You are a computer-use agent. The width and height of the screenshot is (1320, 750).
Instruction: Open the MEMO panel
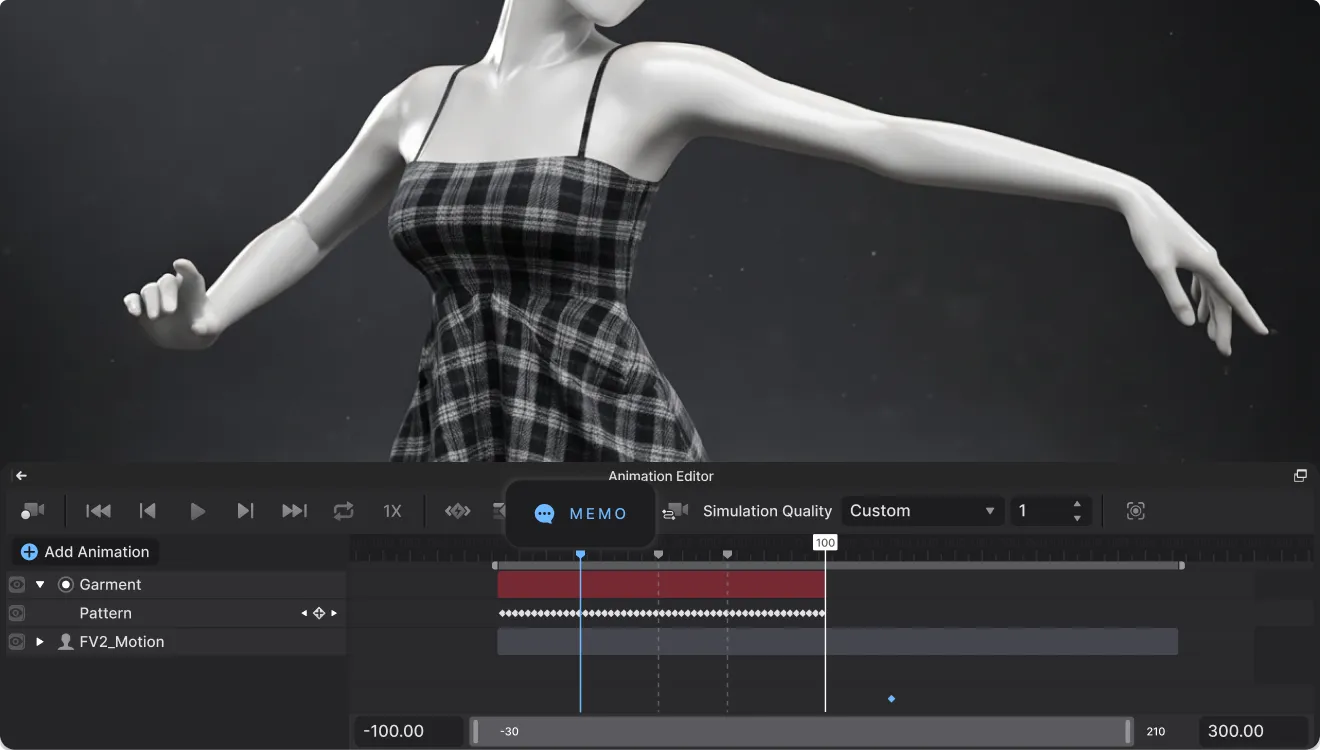point(580,513)
